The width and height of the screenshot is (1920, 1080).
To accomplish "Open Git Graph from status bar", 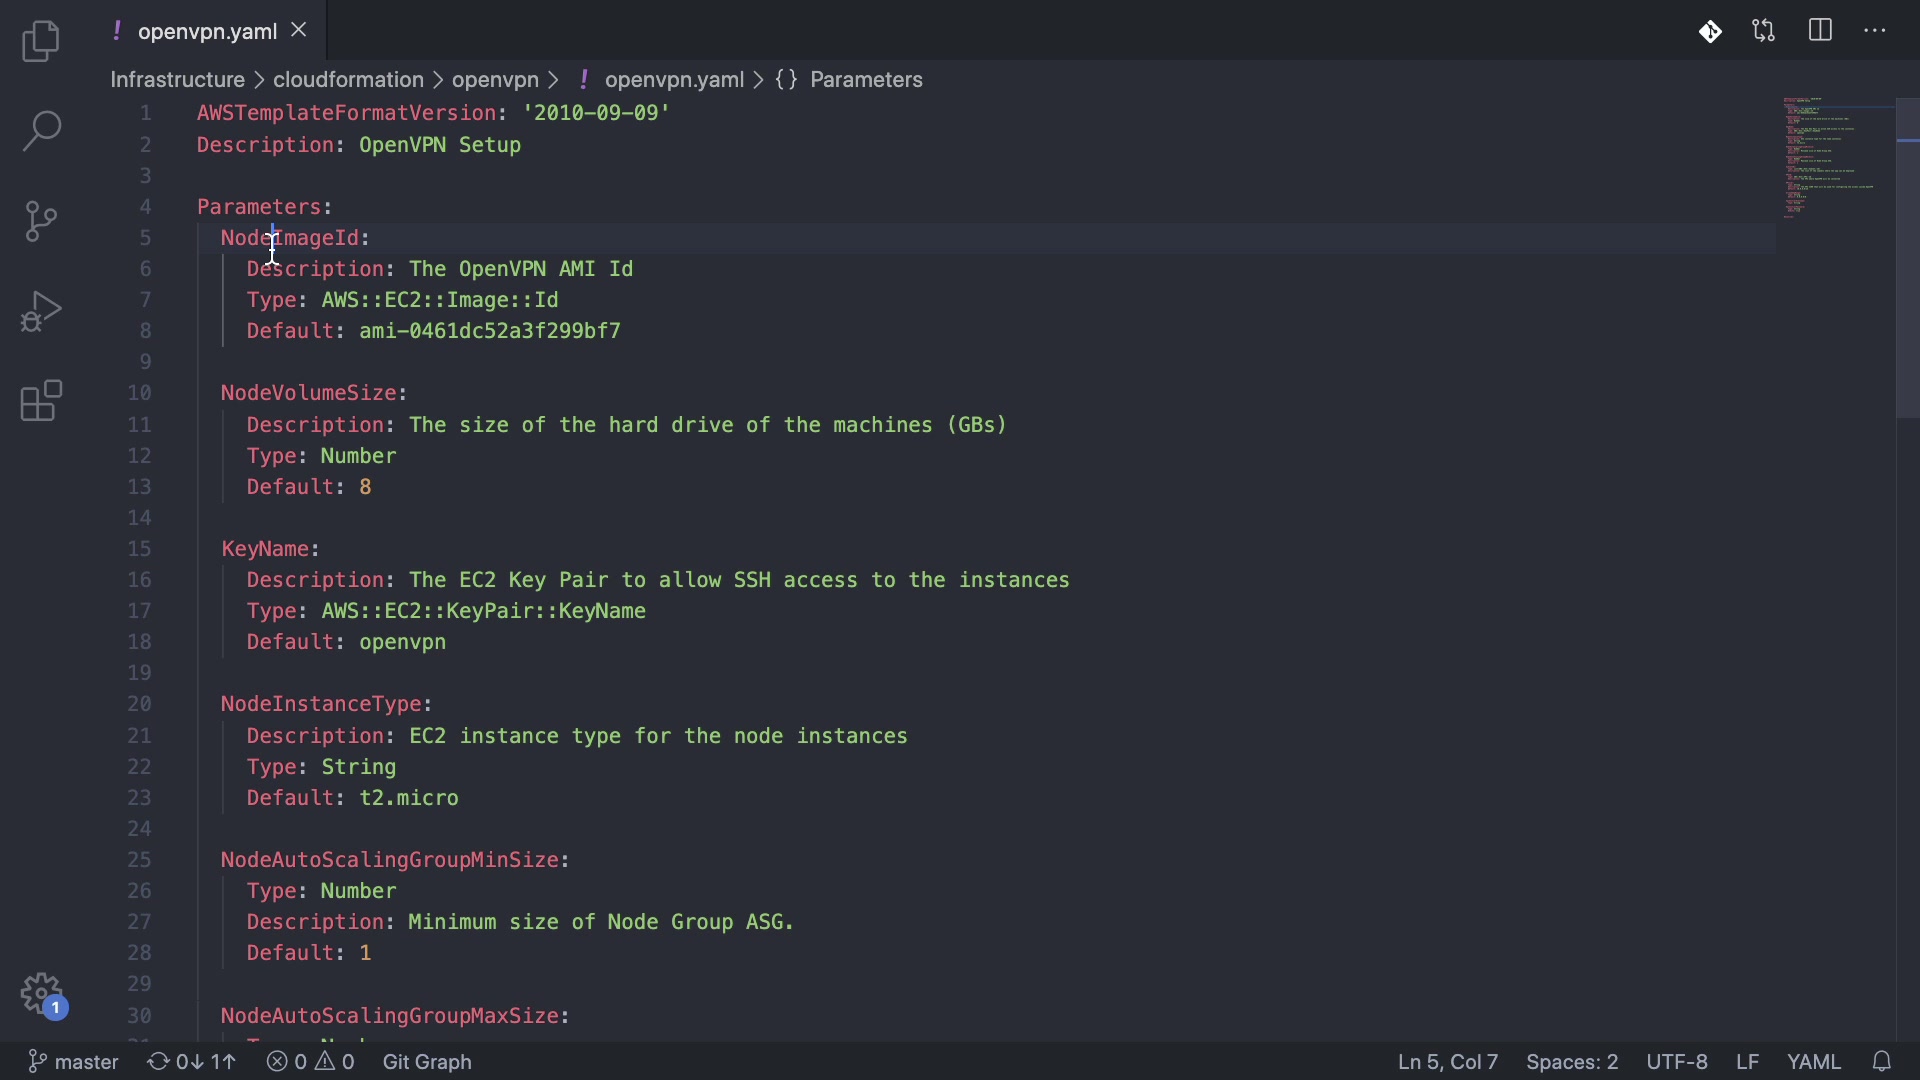I will pos(427,1061).
